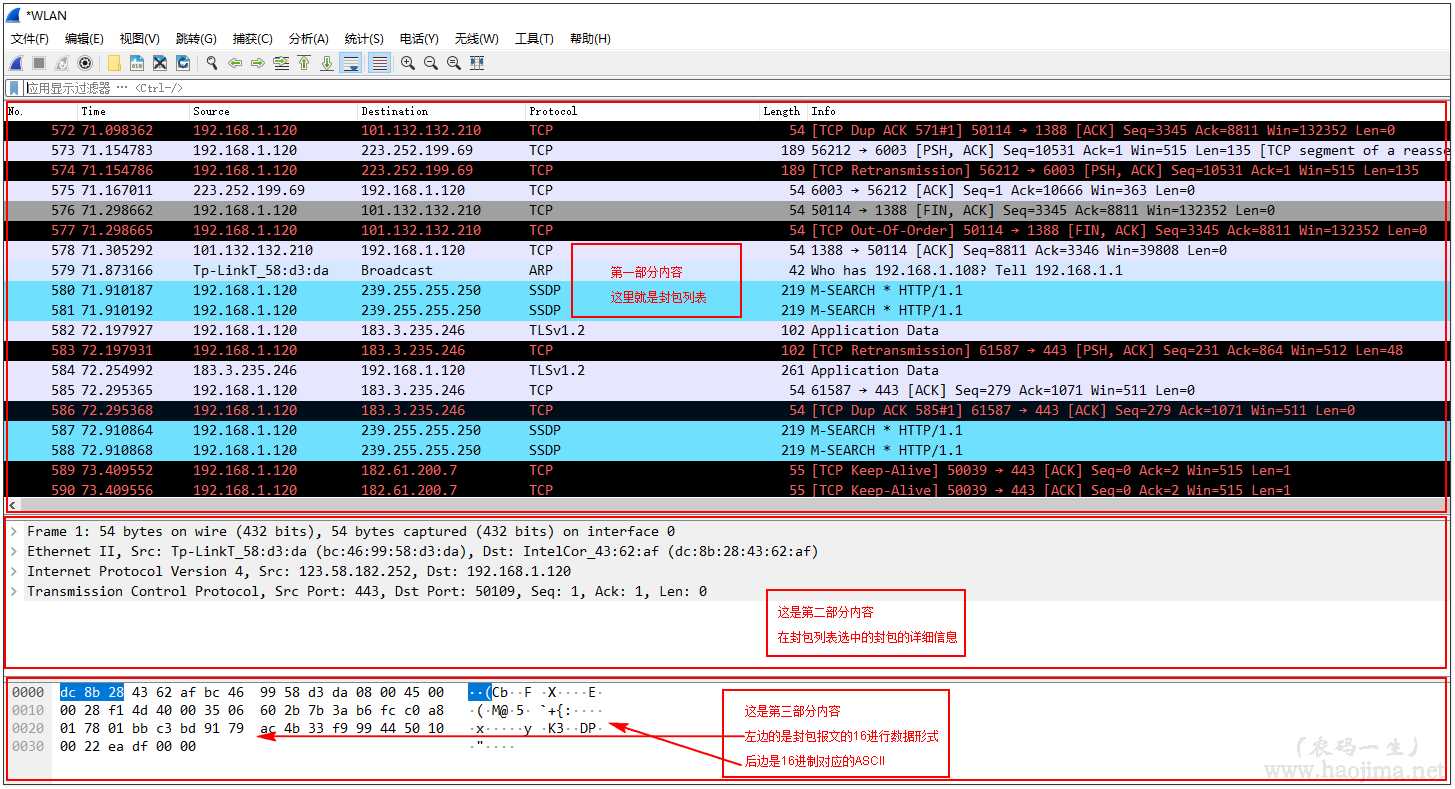
Task: Sort by the Protocol column header
Action: tap(642, 111)
